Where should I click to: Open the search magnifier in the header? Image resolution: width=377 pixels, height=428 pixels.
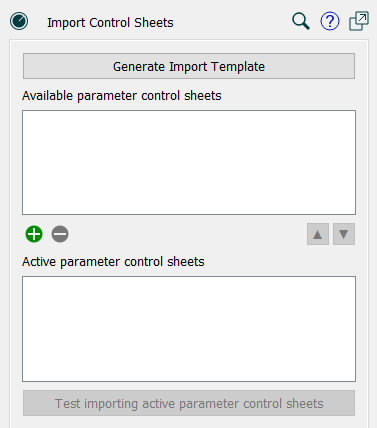[301, 22]
